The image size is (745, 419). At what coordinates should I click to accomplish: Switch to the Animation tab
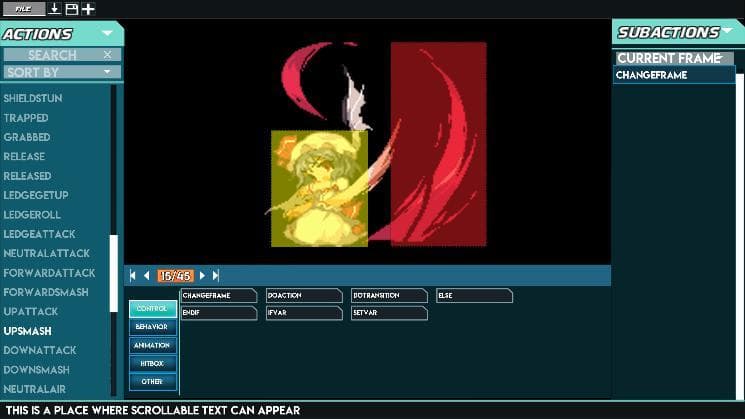[x=153, y=345]
